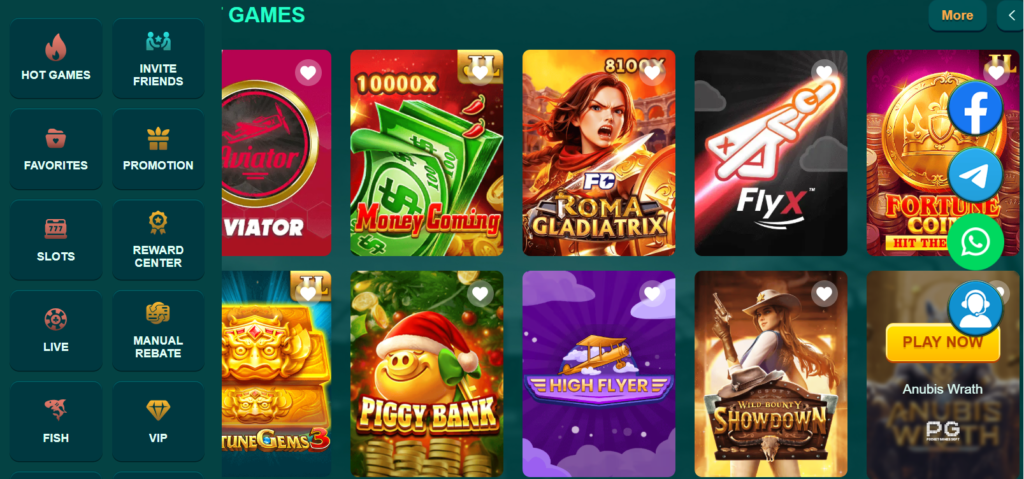This screenshot has width=1024, height=479.
Task: Open Hot Games with the flame icon
Action: (x=56, y=59)
